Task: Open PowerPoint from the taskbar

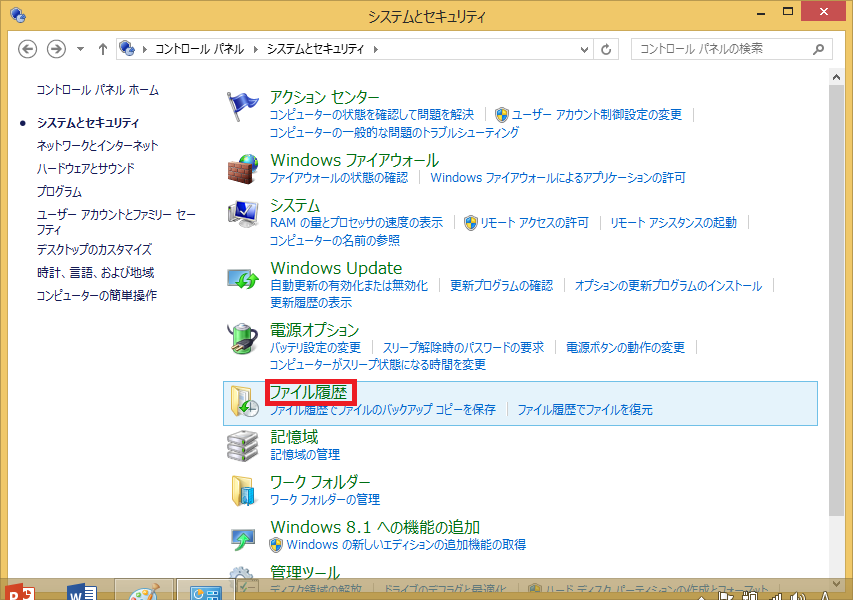Action: pyautogui.click(x=20, y=591)
